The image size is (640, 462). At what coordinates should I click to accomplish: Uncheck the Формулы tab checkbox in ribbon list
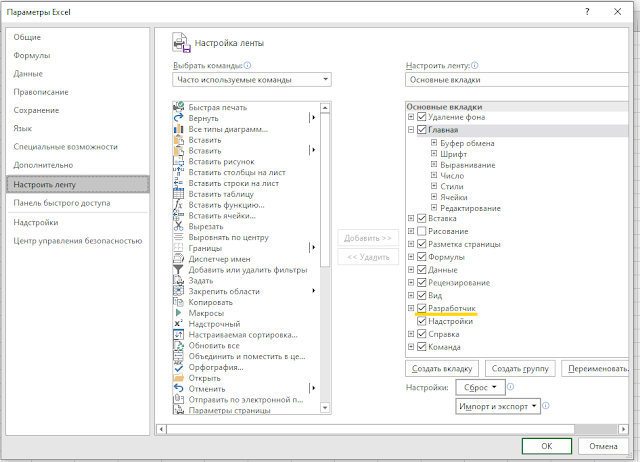coord(422,257)
